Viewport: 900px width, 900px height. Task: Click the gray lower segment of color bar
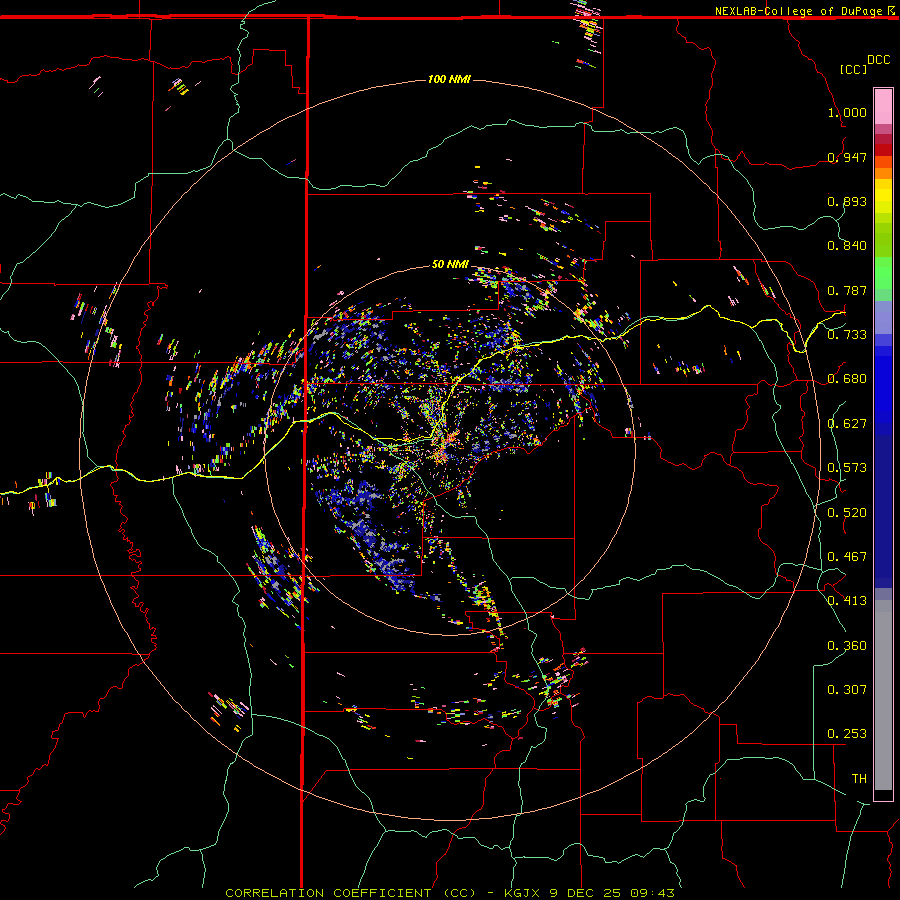tap(883, 695)
